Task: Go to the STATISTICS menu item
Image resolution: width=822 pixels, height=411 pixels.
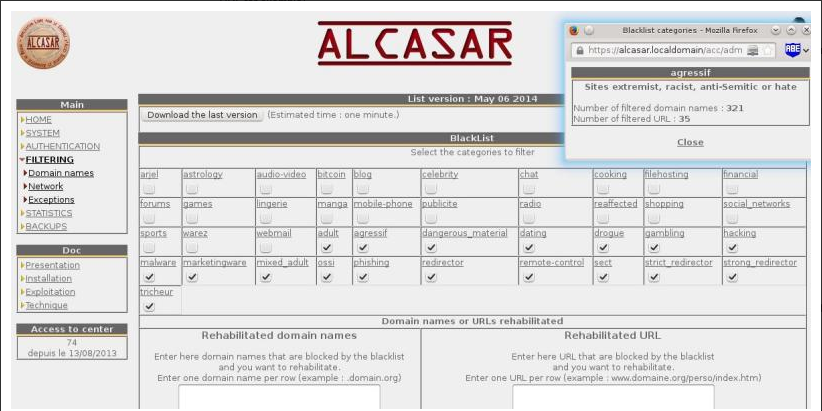Action: (48, 213)
